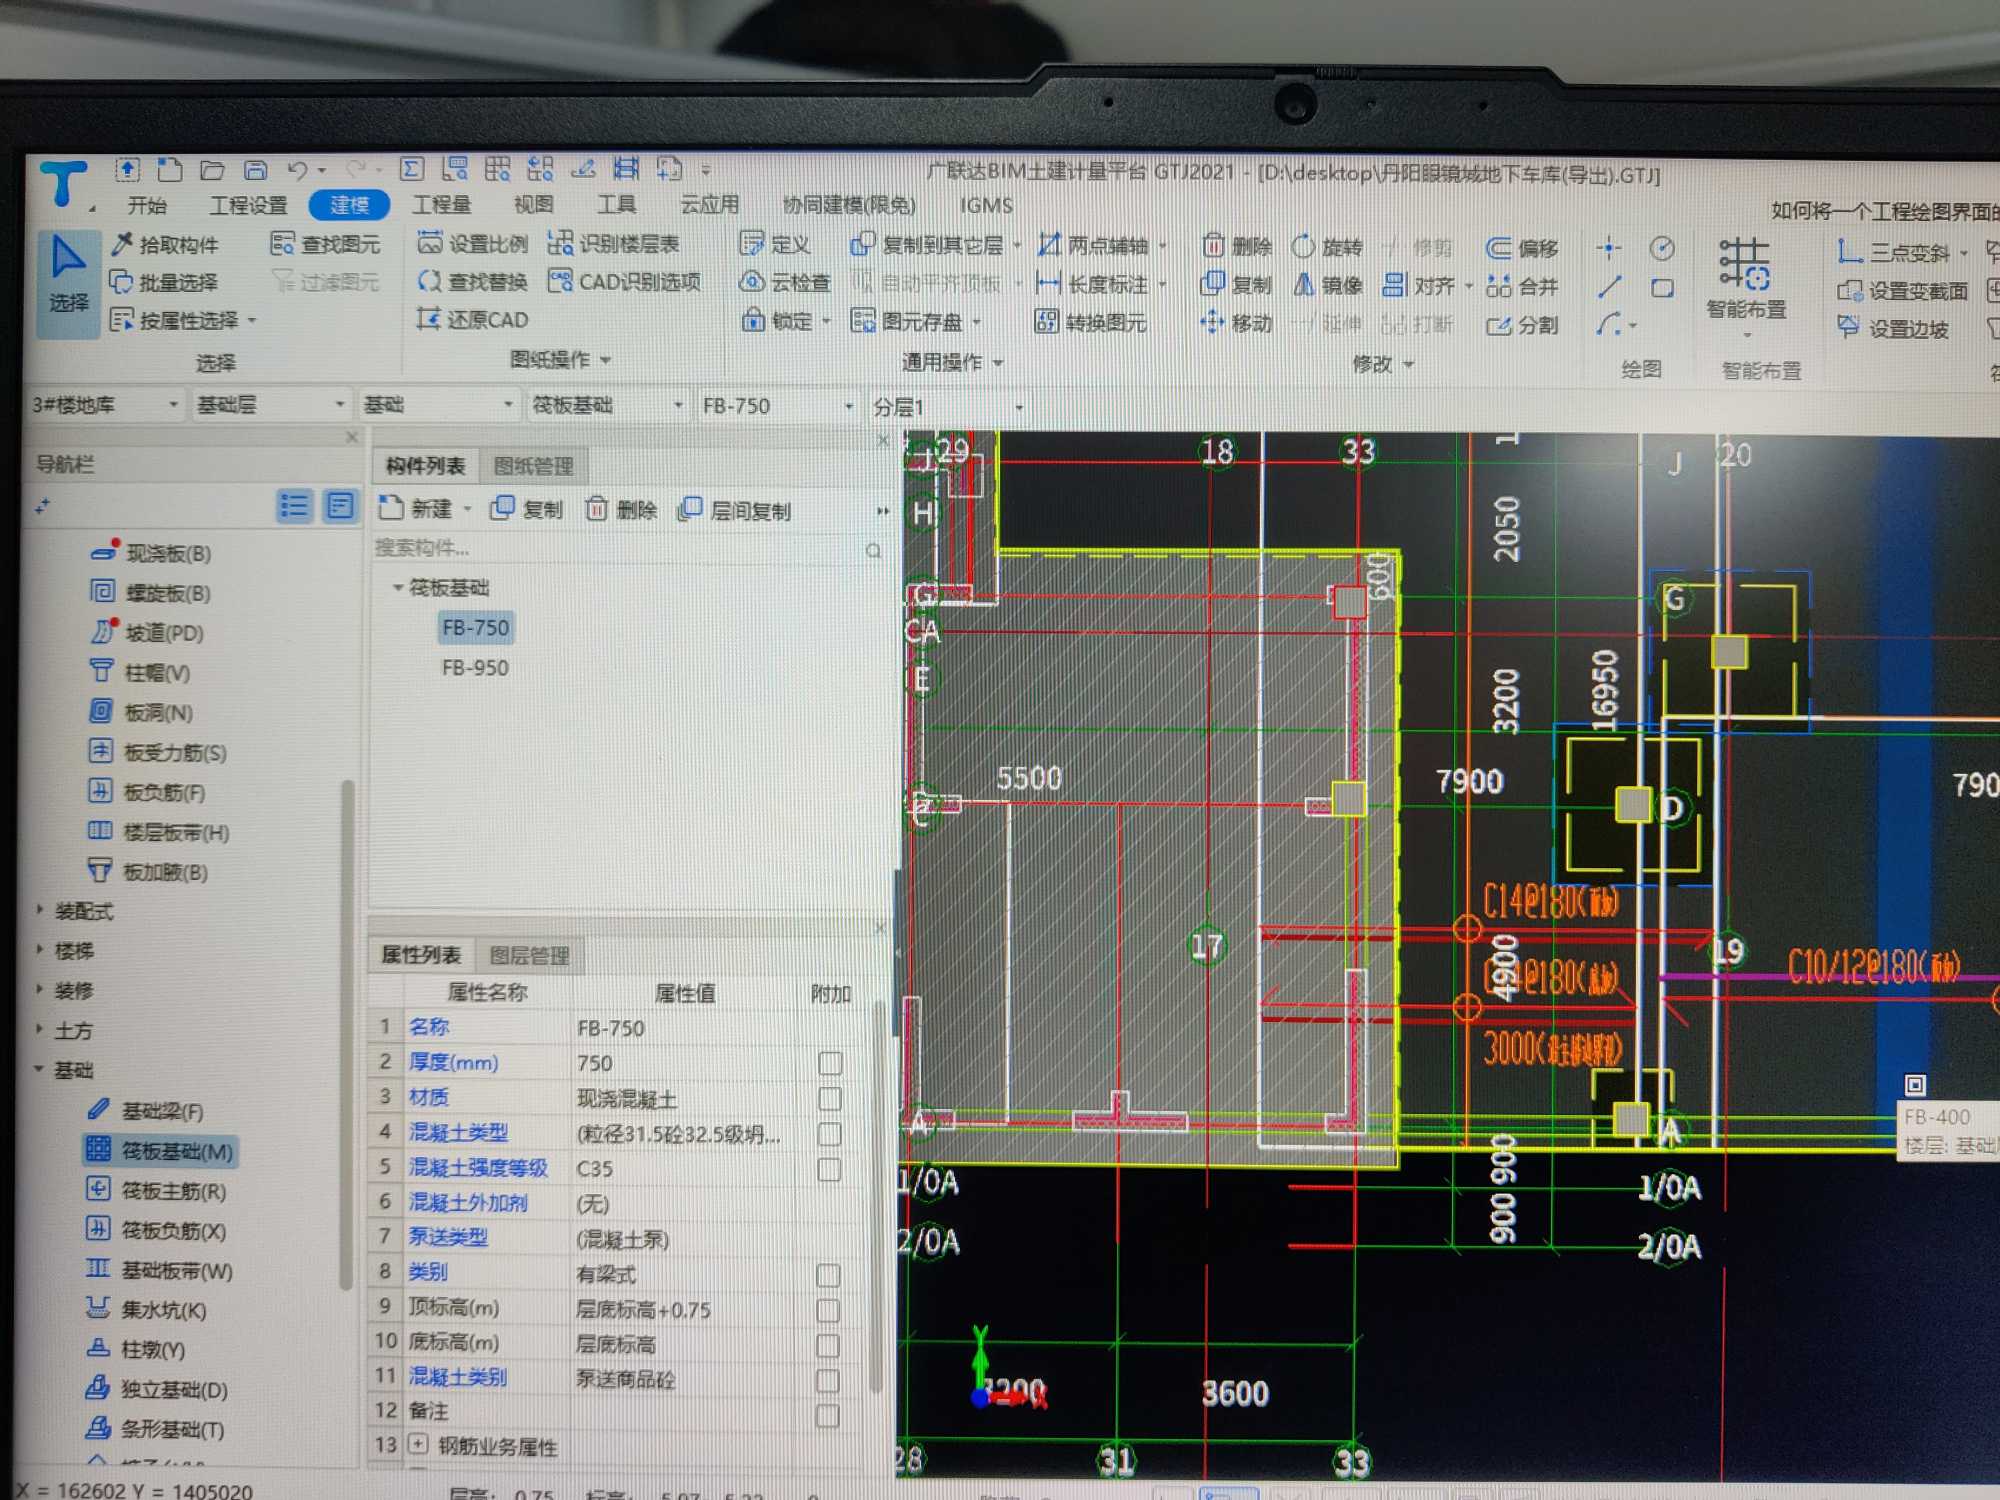Switch to the 图层管理 tab
The width and height of the screenshot is (2000, 1500).
click(x=529, y=955)
